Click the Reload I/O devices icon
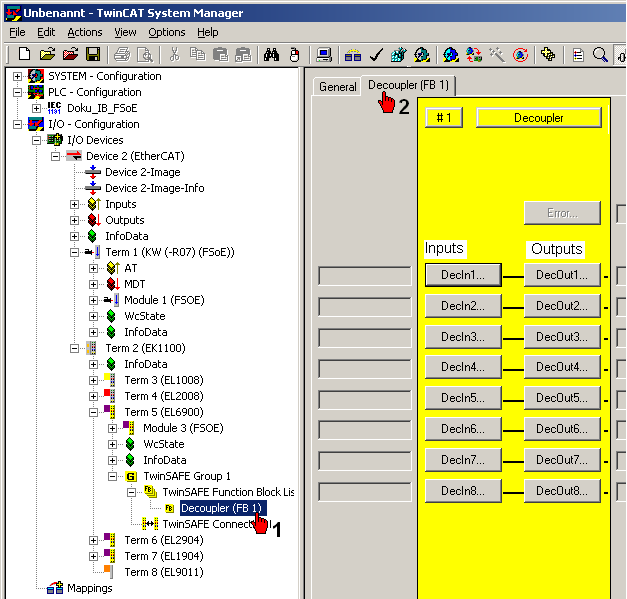The image size is (627, 599). (x=474, y=54)
